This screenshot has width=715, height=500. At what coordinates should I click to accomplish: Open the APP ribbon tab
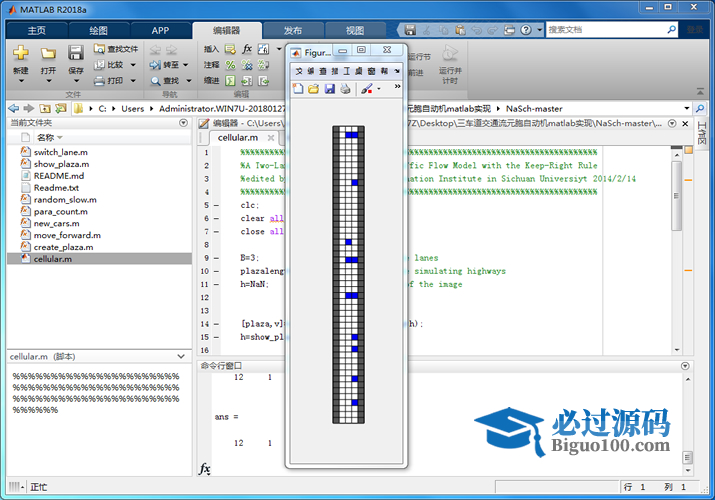tap(161, 31)
